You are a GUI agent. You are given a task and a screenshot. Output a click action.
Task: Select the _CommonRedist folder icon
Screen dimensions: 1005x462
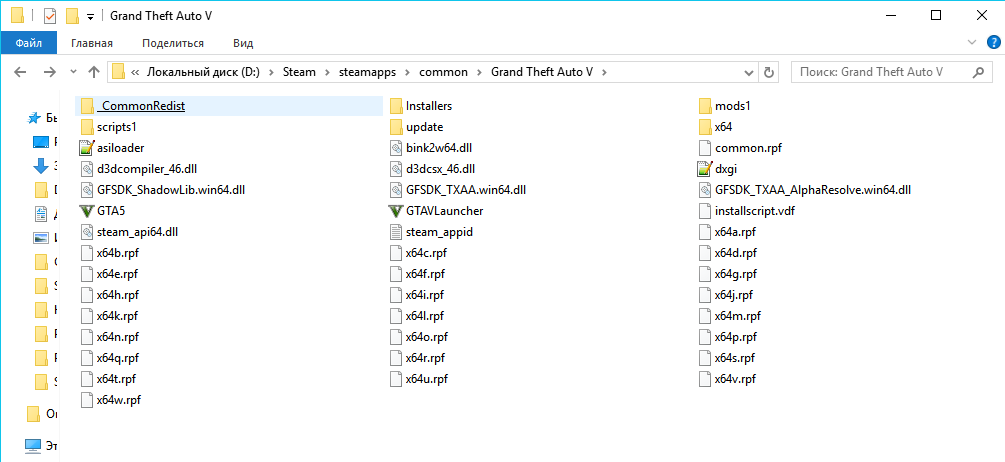[87, 106]
